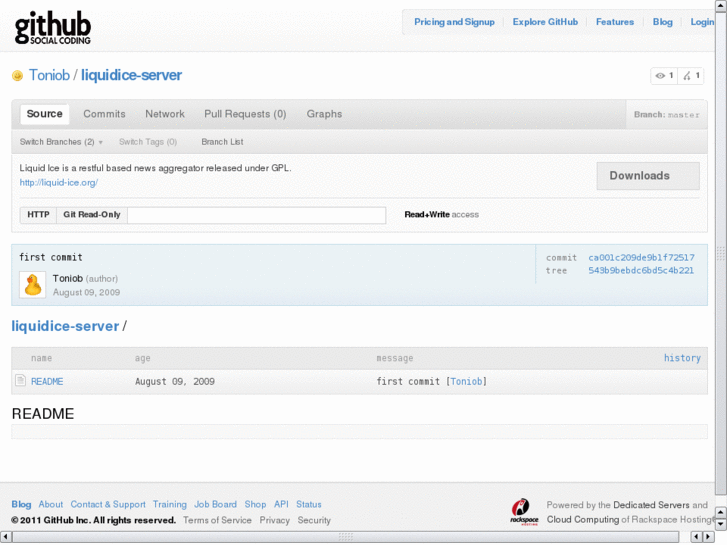
Task: Open the About footer link
Action: tap(51, 504)
